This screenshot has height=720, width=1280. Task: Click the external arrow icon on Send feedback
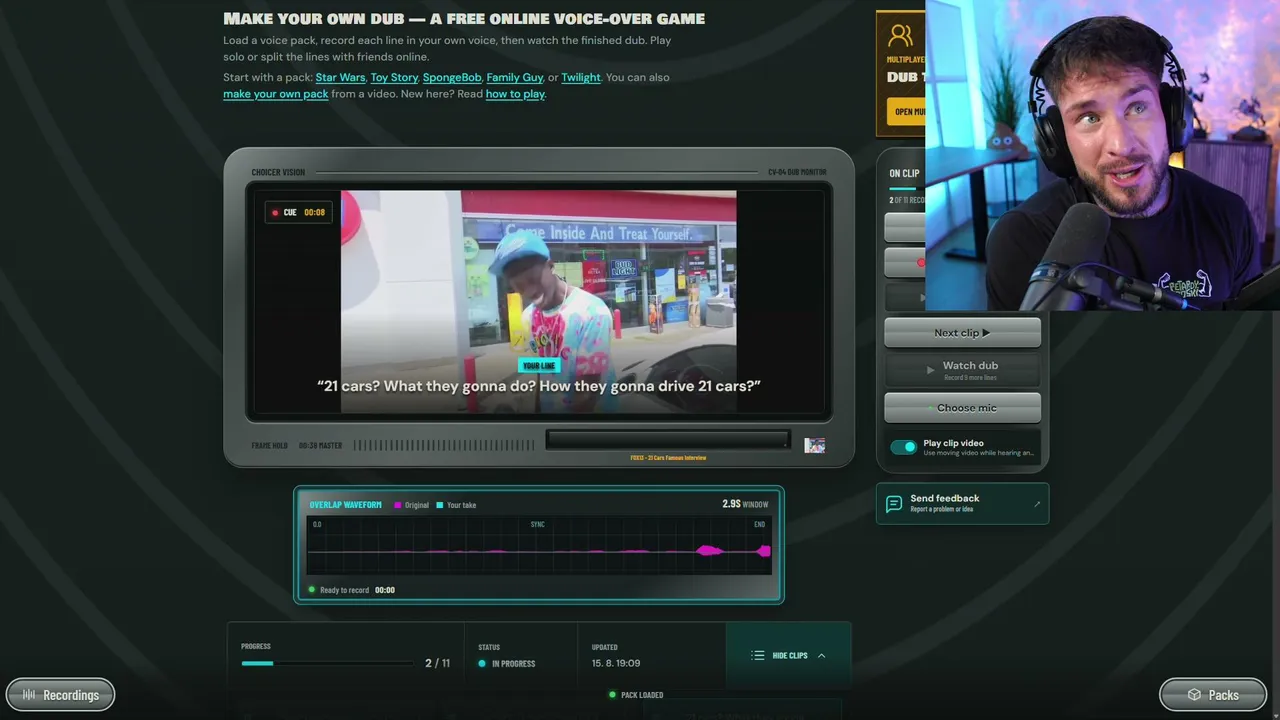(1037, 504)
